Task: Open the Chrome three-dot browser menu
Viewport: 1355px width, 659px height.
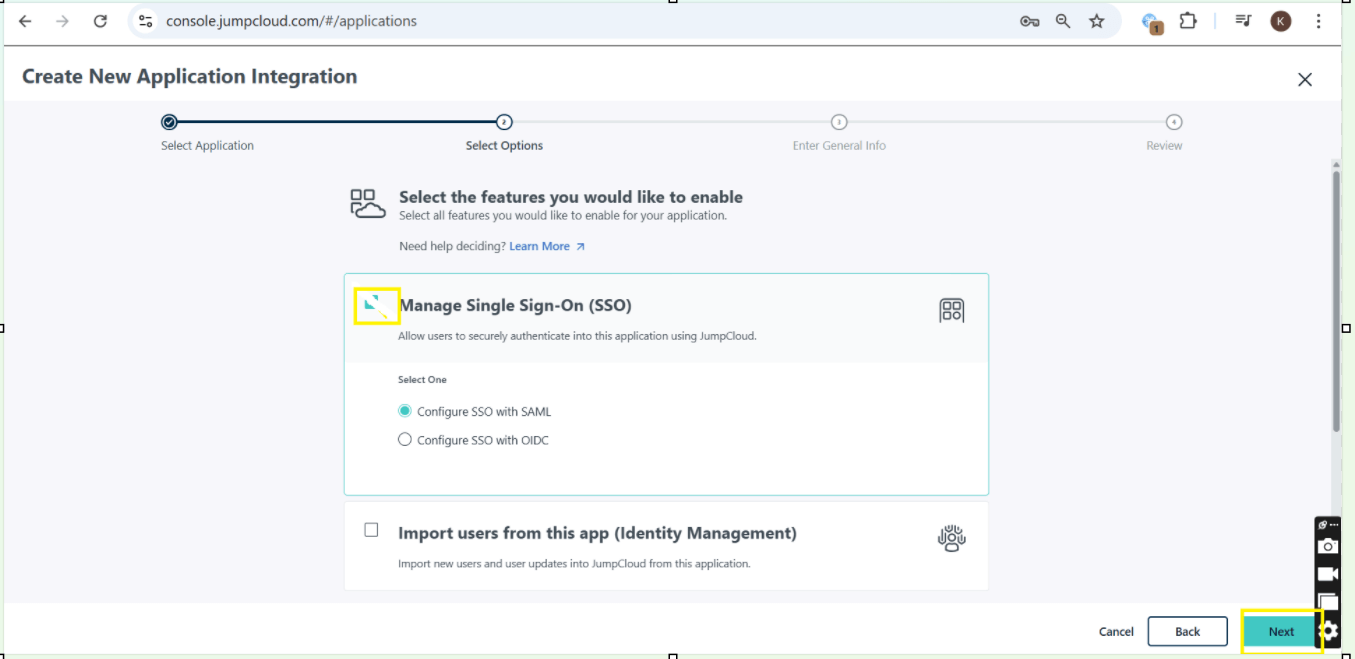Action: pos(1319,20)
